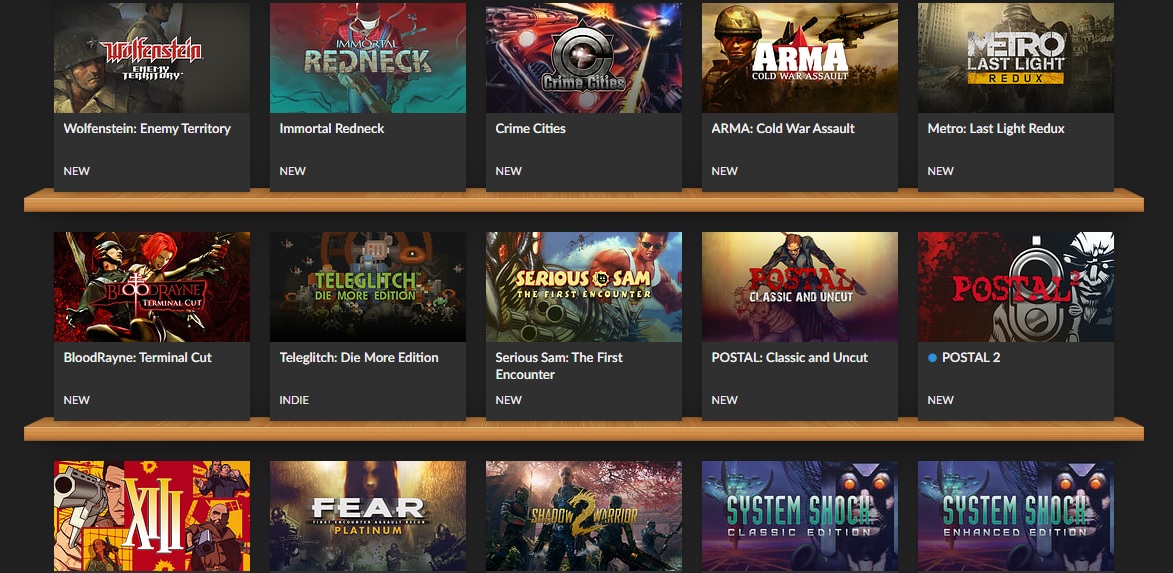Click the Immortal Redneck title text

coord(331,129)
